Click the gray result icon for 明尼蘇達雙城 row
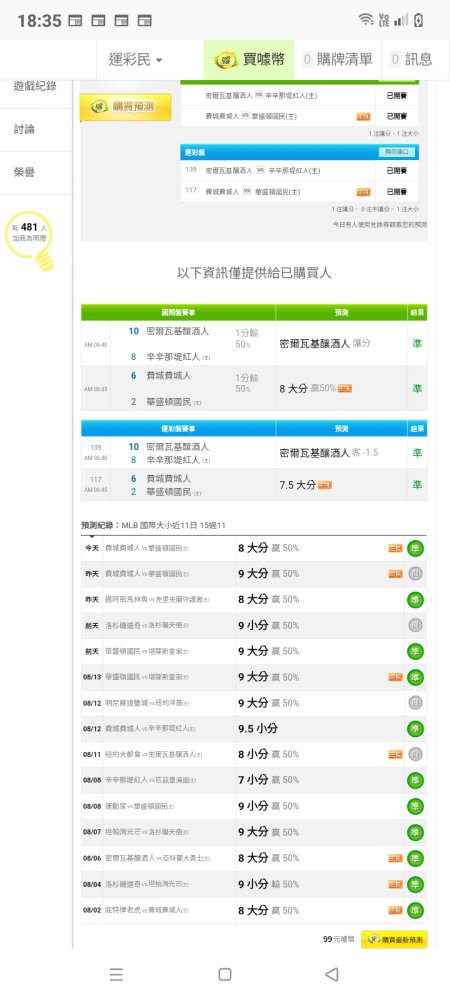 point(416,703)
